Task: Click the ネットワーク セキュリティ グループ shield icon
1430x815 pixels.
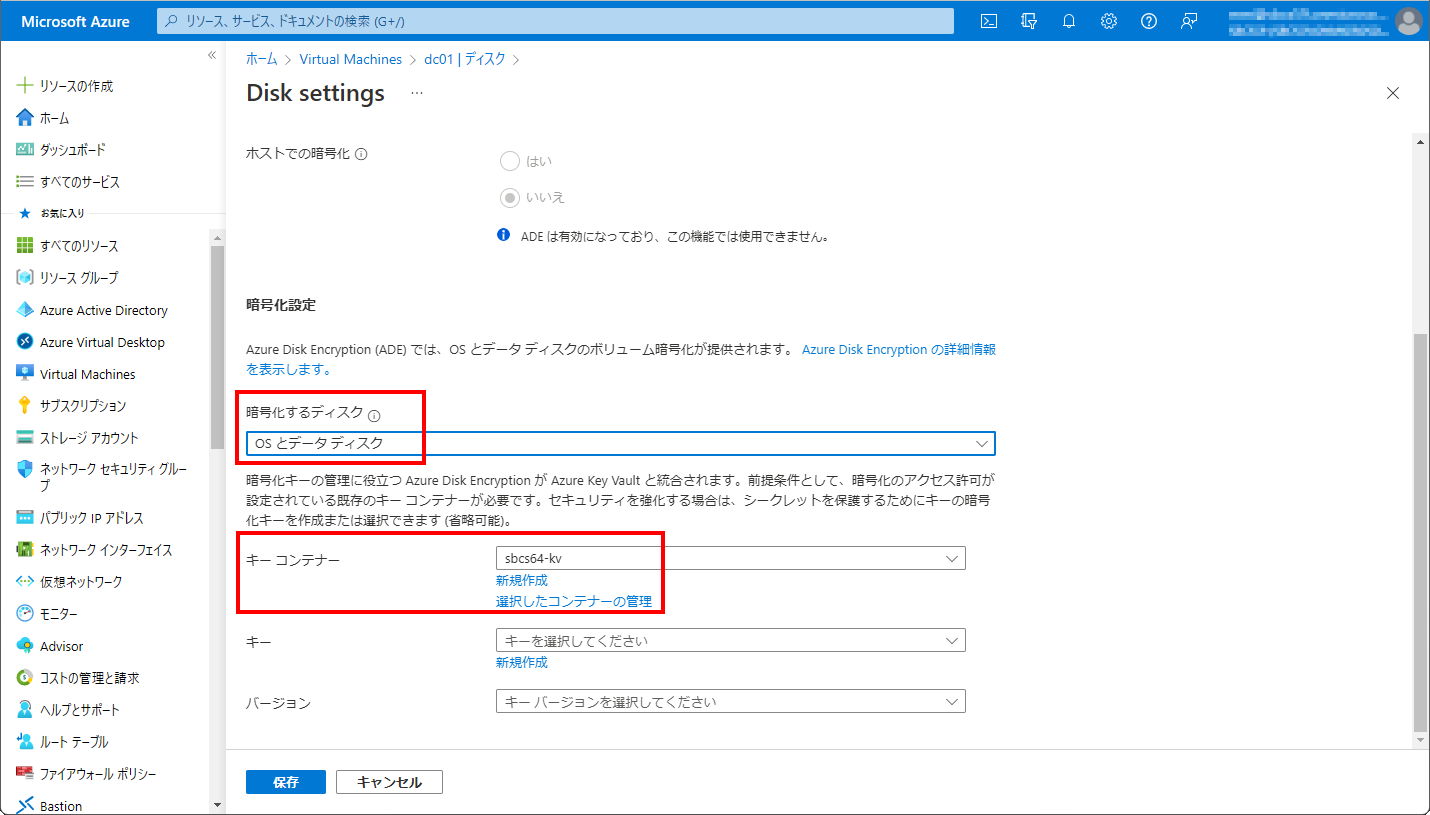Action: click(x=25, y=469)
